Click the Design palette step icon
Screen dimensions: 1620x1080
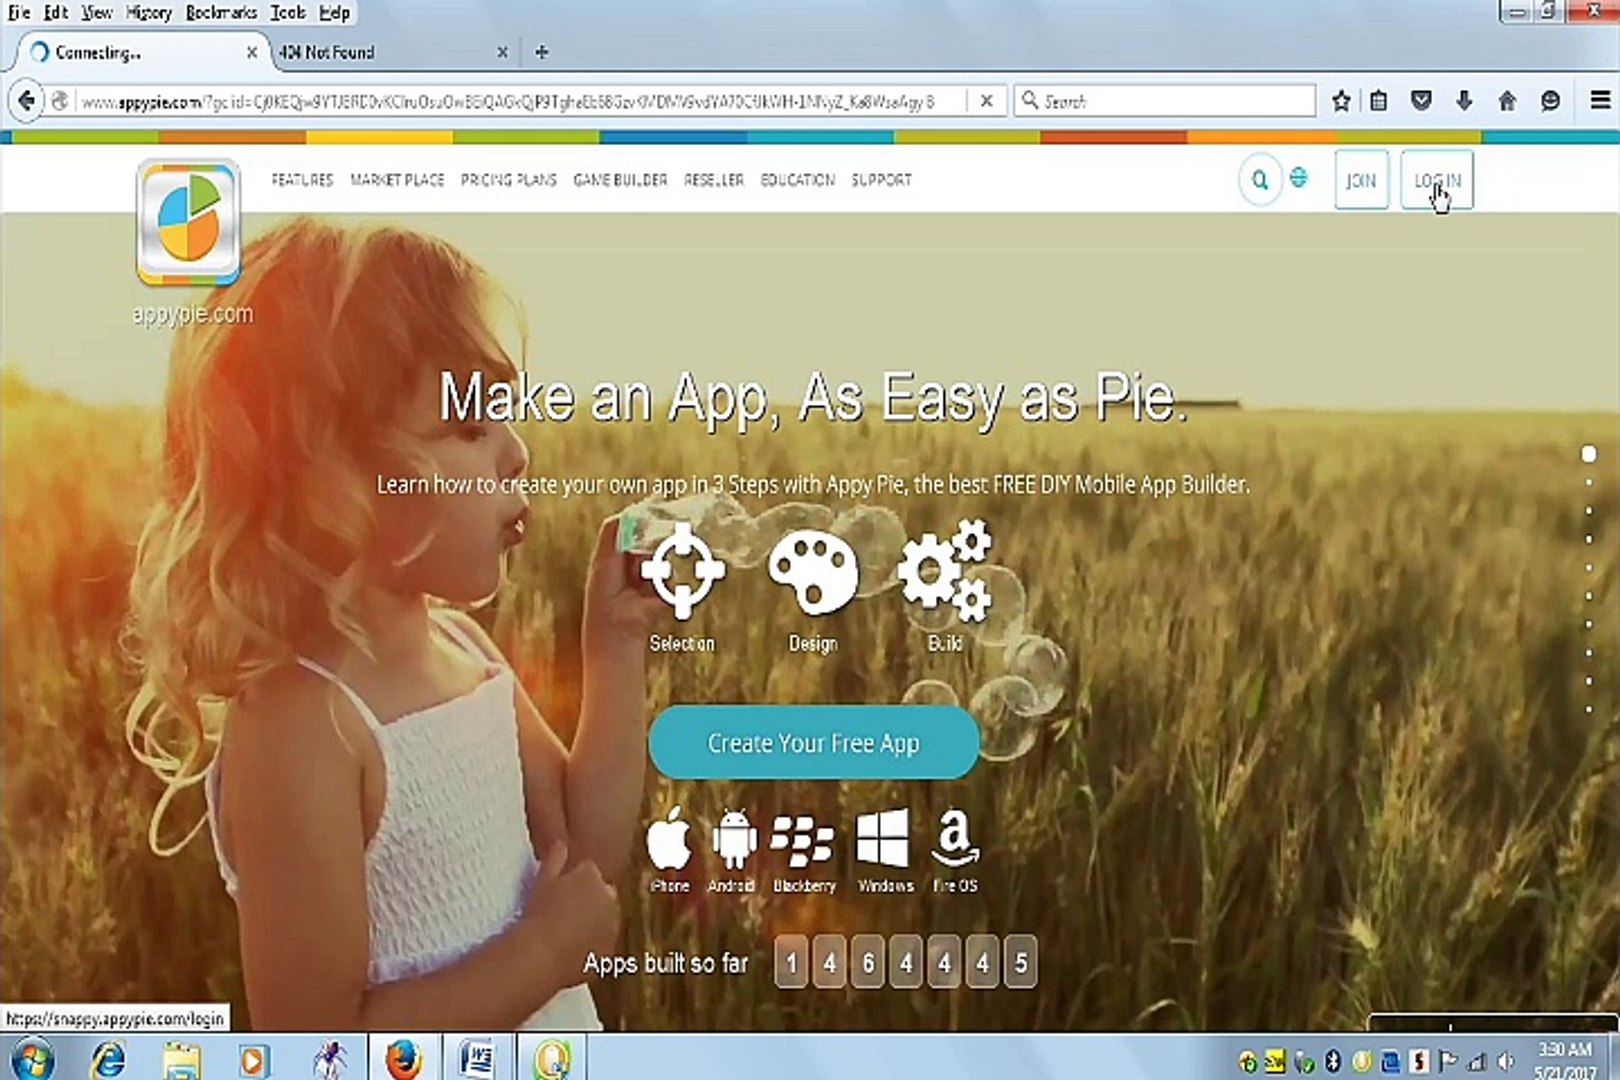[814, 573]
